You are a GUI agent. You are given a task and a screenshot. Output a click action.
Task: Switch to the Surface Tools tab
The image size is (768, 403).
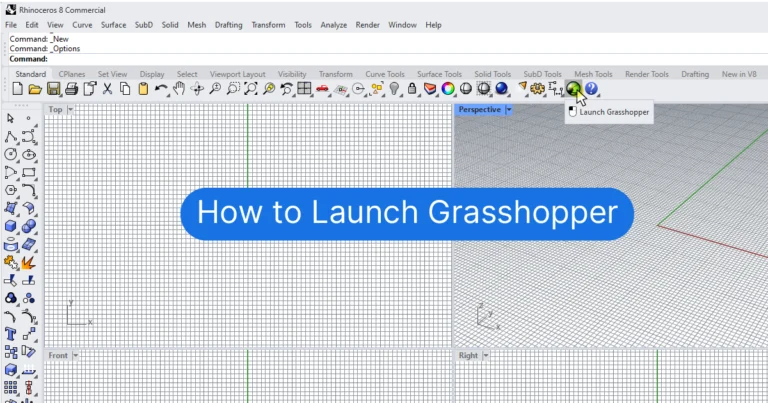[x=439, y=74]
